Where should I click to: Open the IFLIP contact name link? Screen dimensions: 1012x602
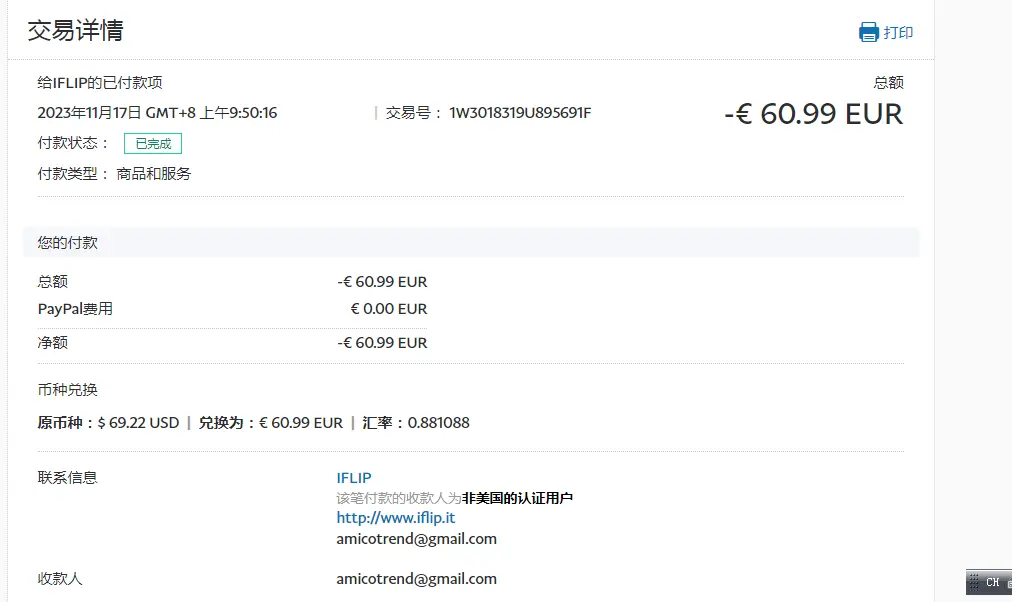[354, 478]
